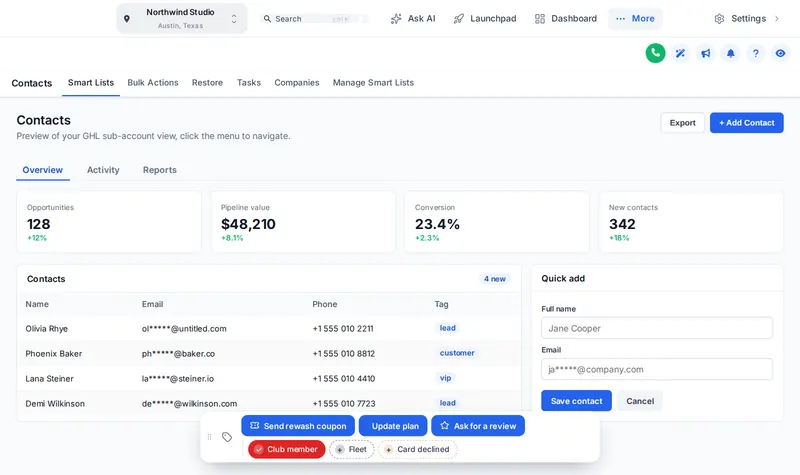
Task: Click the location pin icon beside Northwind Studio
Action: pyautogui.click(x=127, y=18)
